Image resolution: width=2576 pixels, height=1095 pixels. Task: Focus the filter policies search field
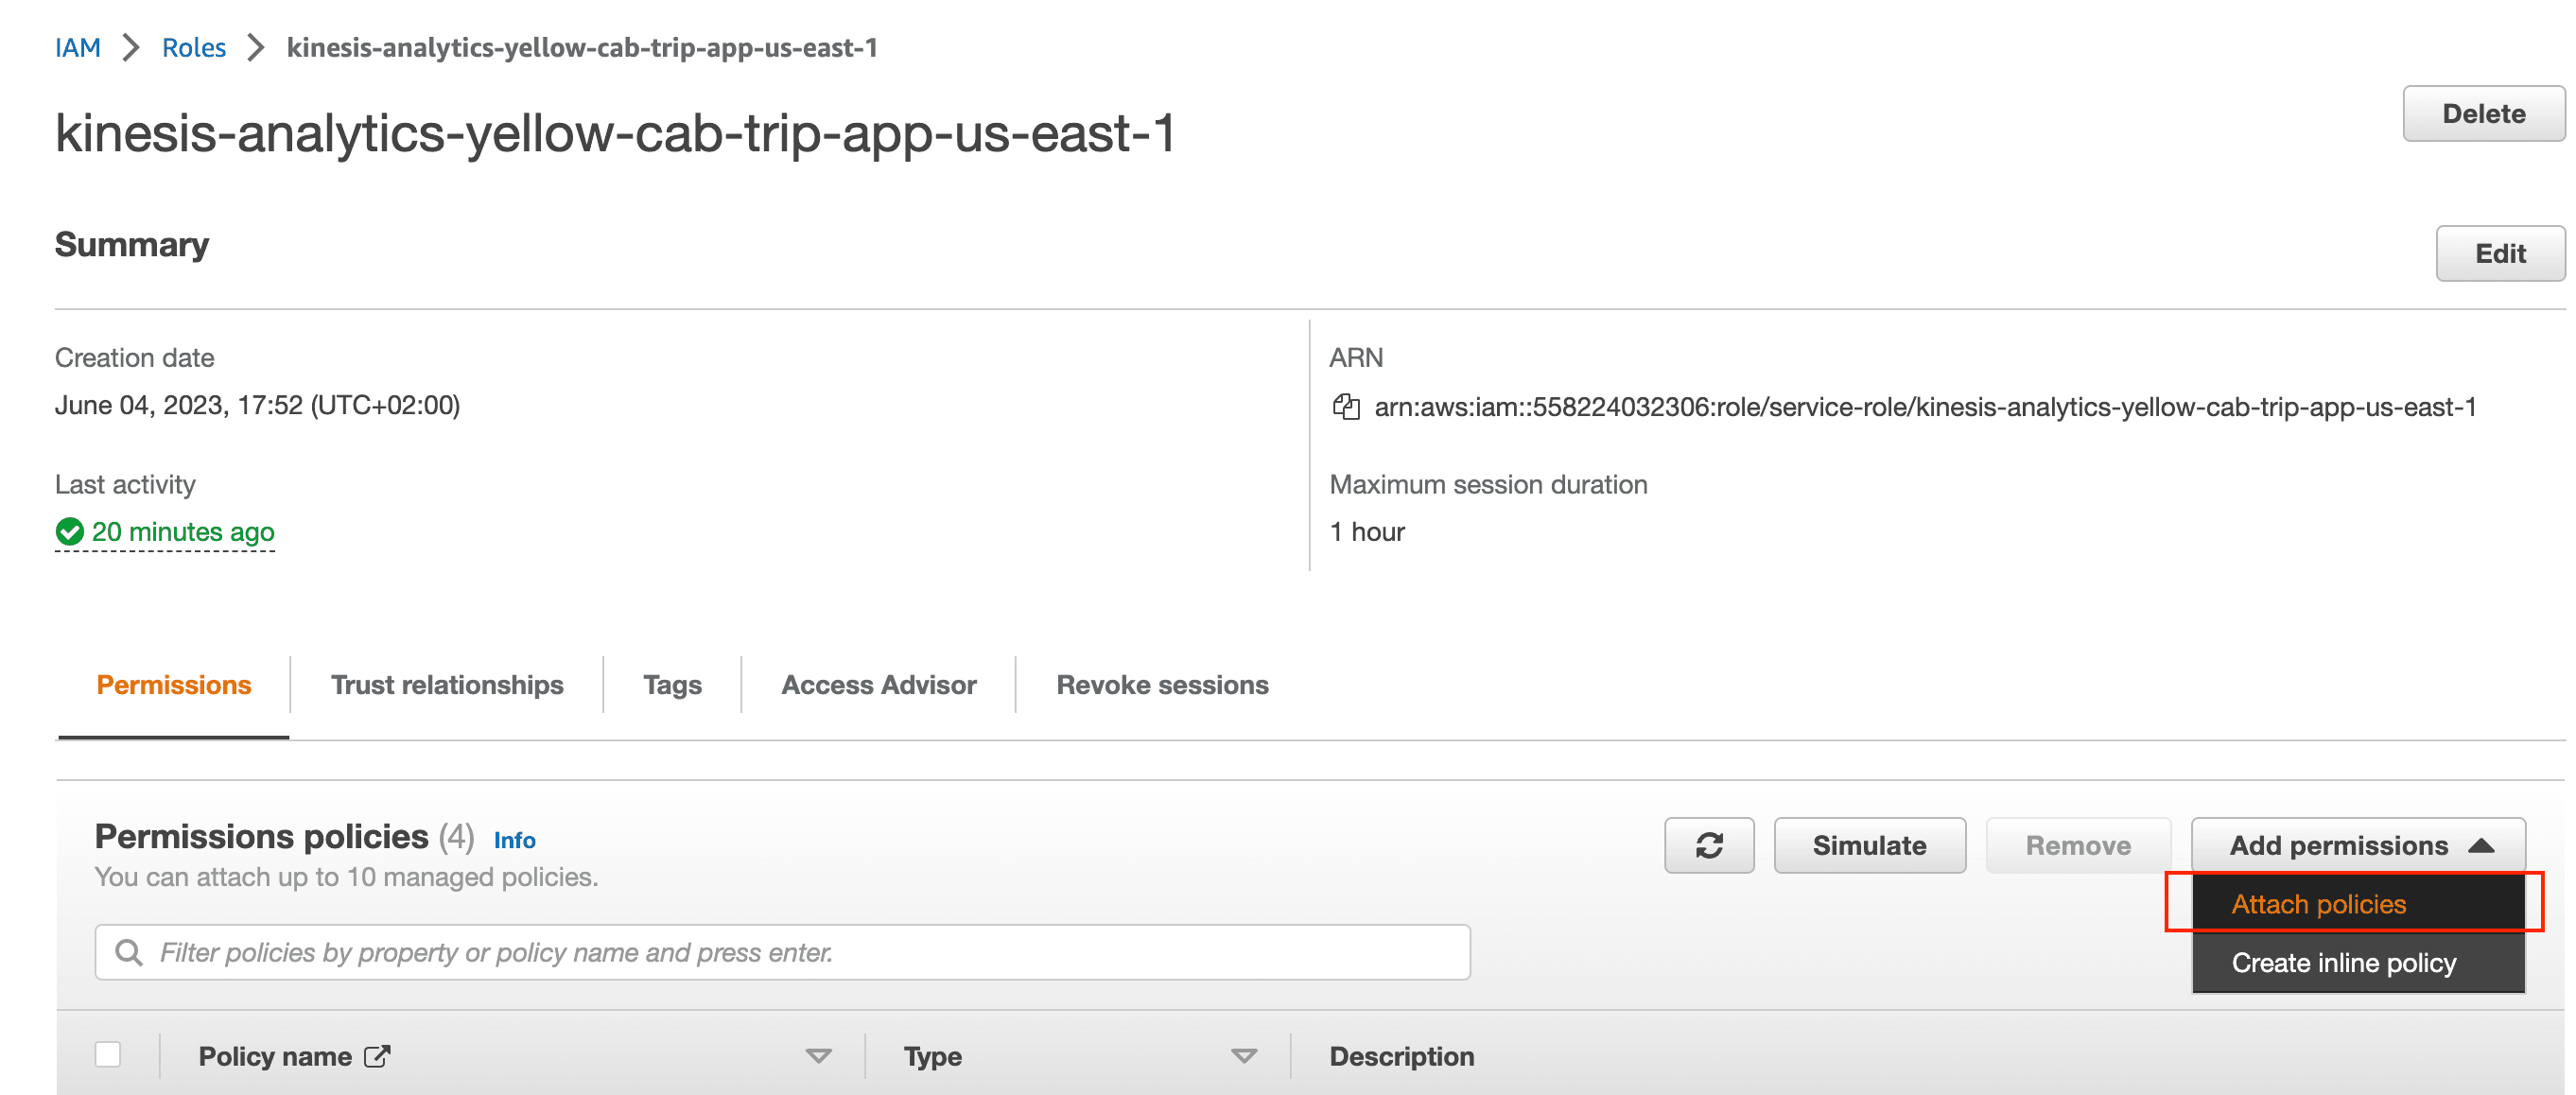pos(783,952)
